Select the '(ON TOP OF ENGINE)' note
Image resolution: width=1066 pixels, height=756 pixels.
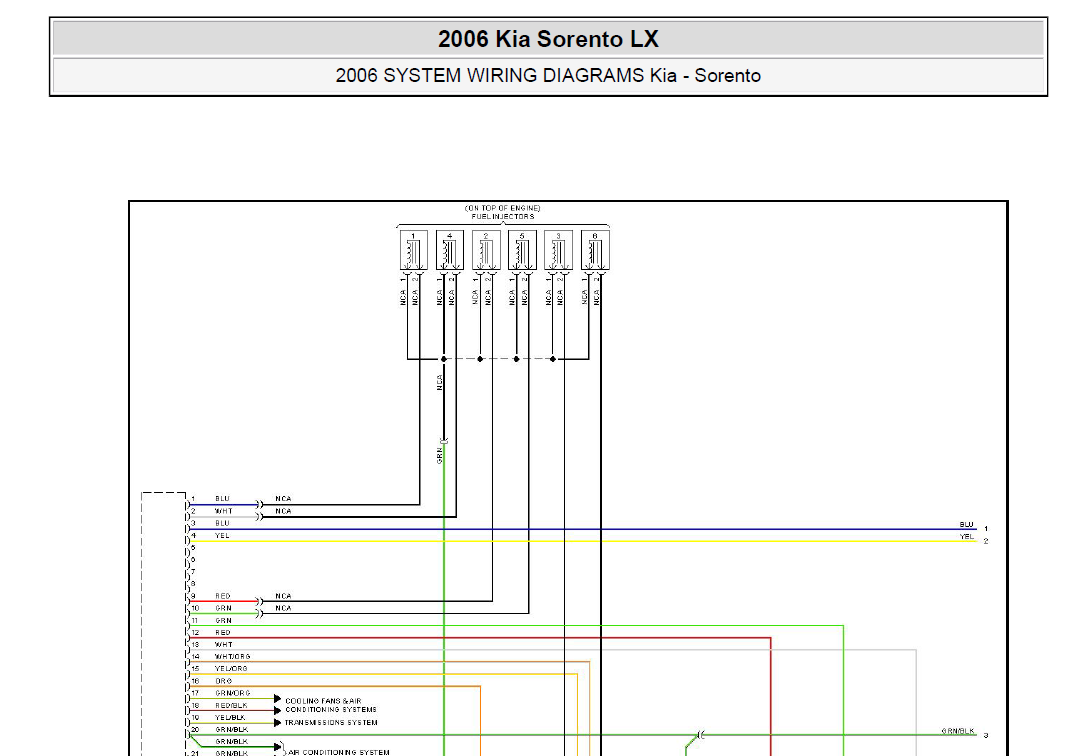502,209
